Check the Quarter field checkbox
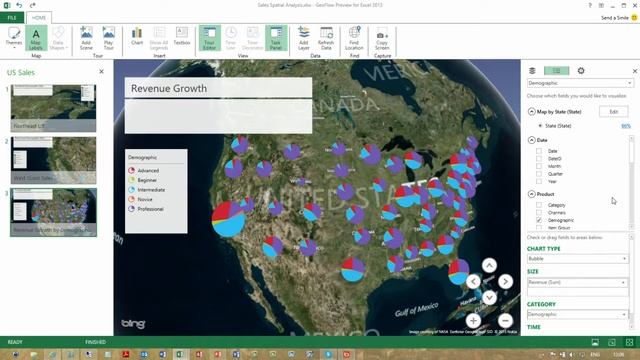The height and width of the screenshot is (360, 640). tap(539, 174)
